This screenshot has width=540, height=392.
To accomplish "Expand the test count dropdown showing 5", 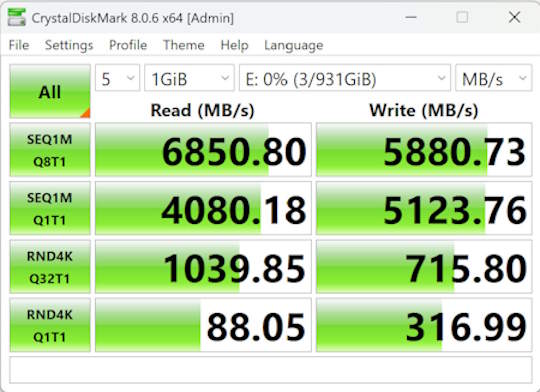I will coord(117,78).
